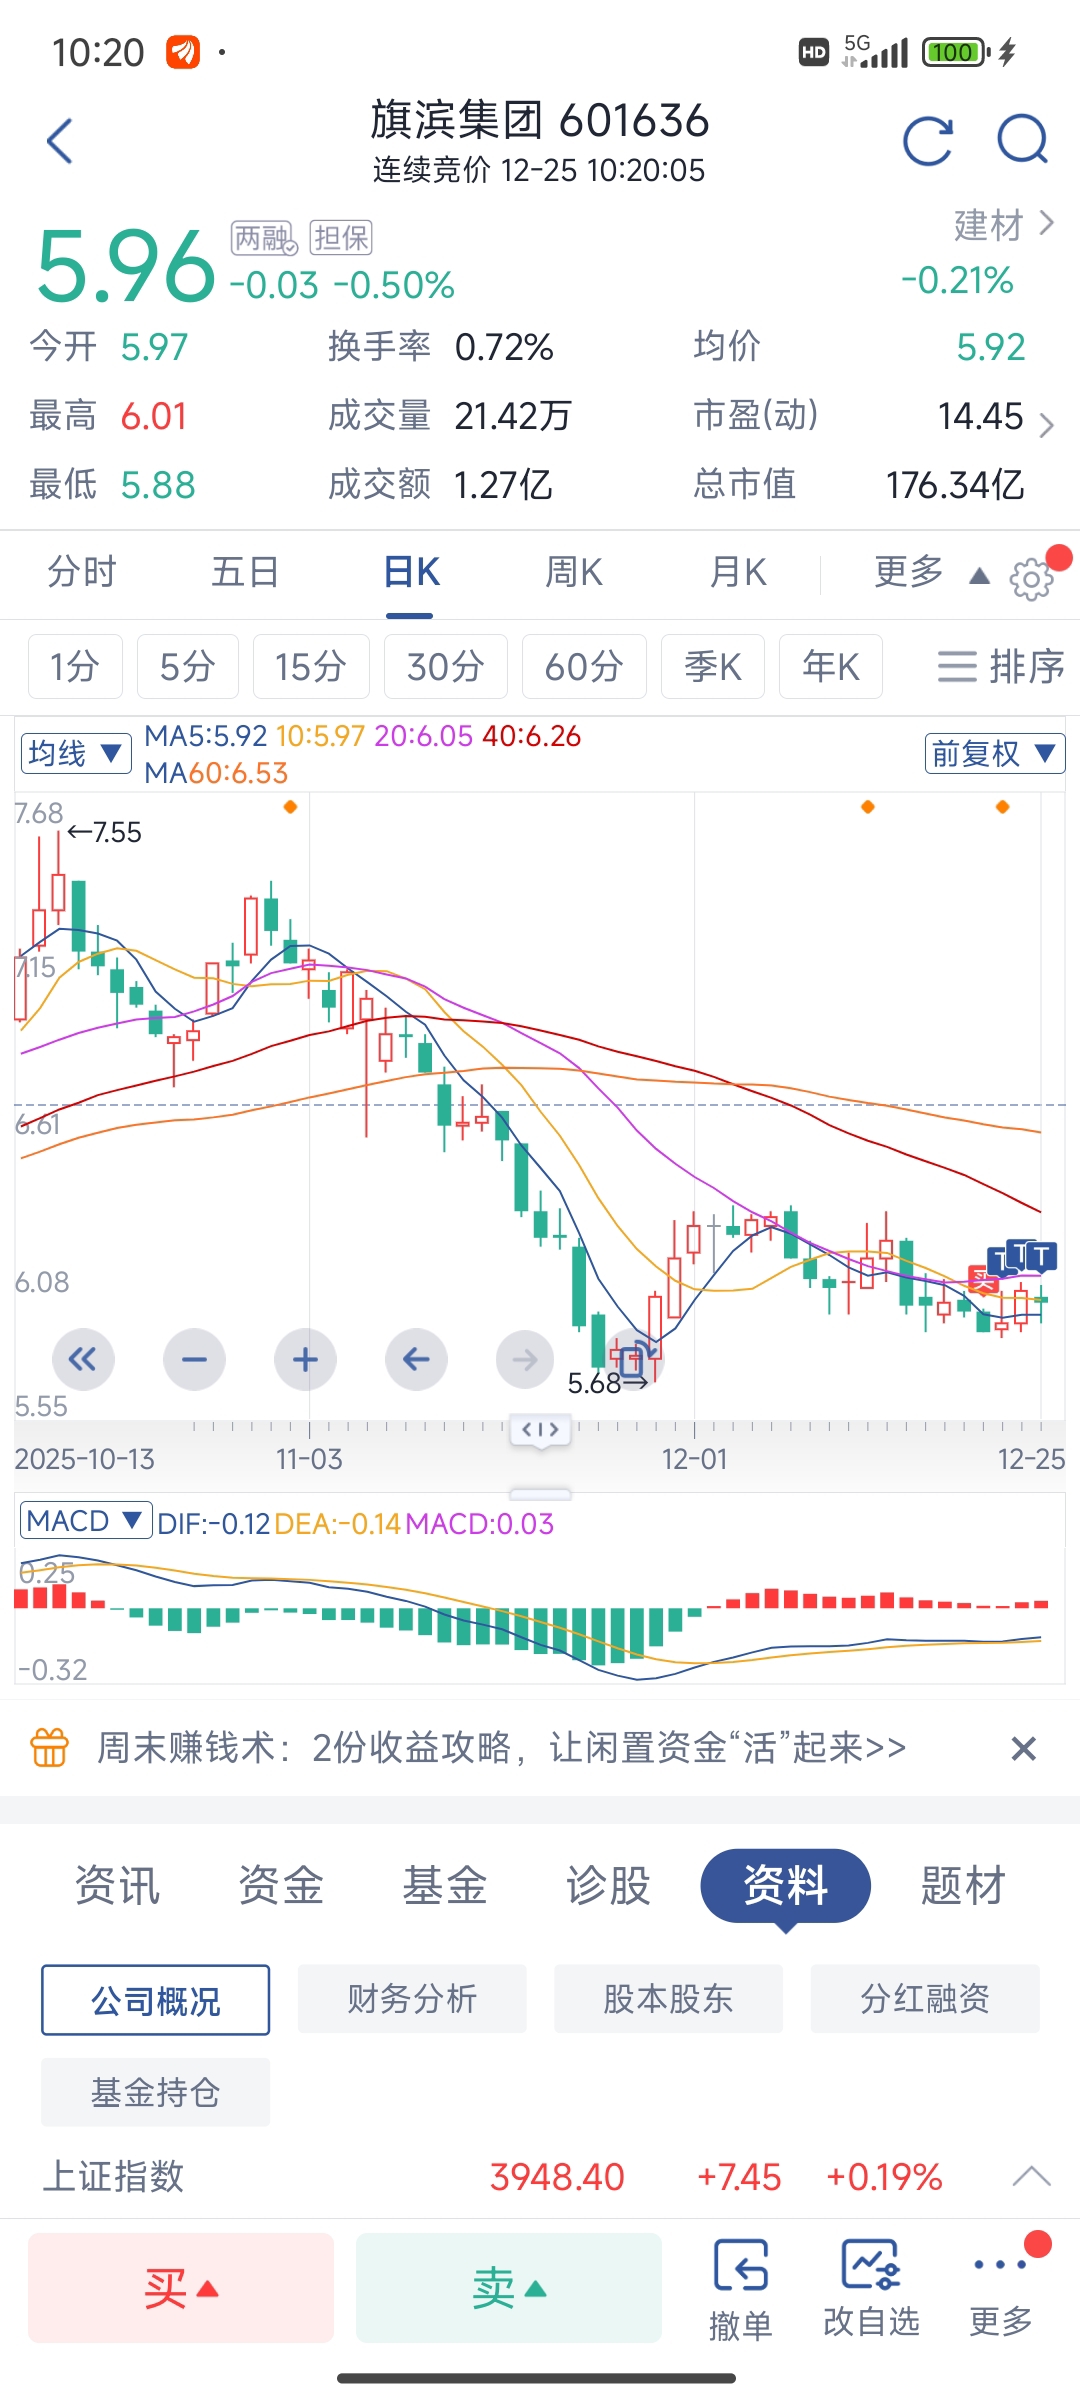
Task: Open the MACD indicator dropdown
Action: click(85, 1521)
